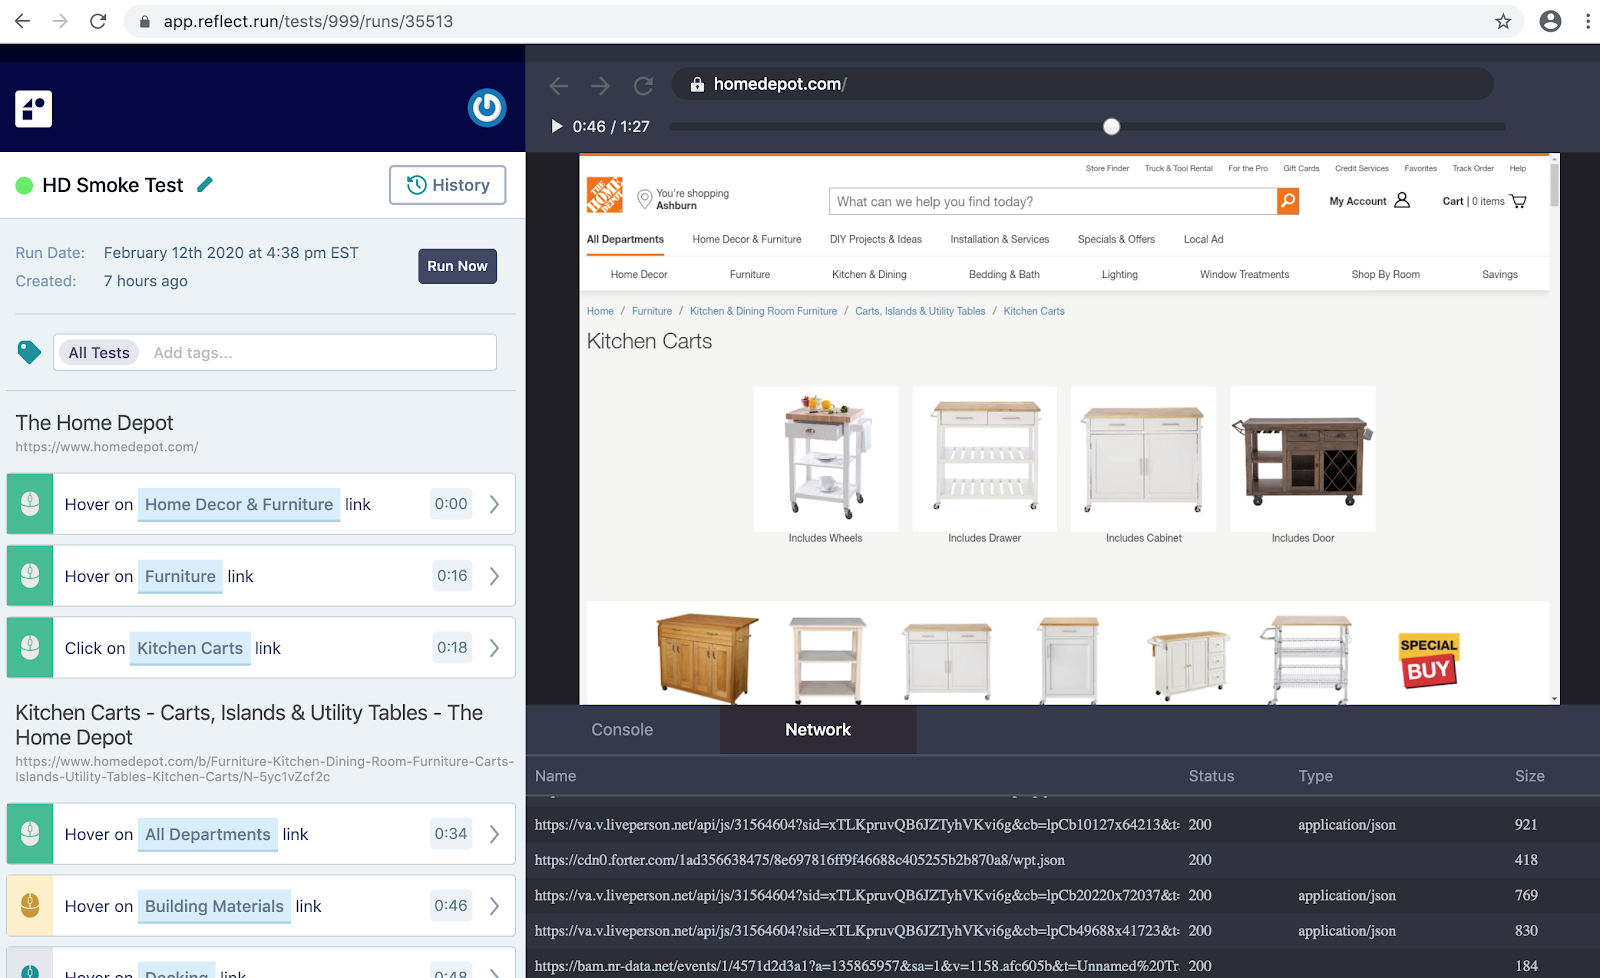Screen dimensions: 1600x978
Task: Click the Status column header
Action: [x=1211, y=776]
